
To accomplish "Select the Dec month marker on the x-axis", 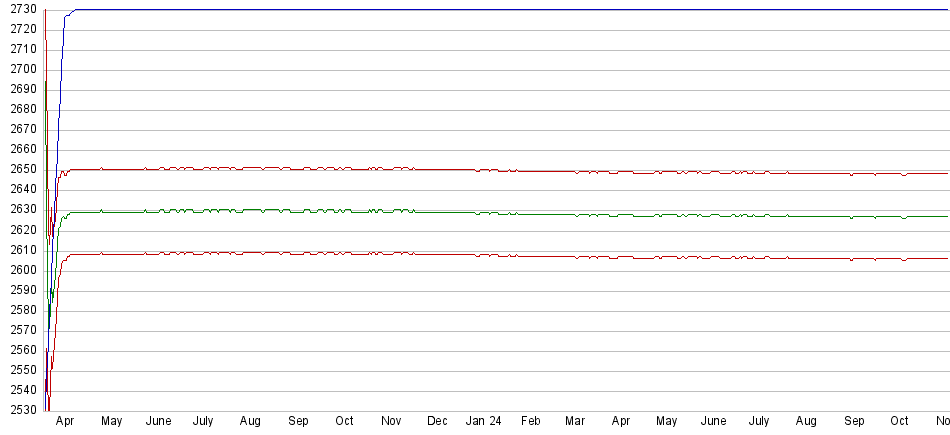I will pyautogui.click(x=437, y=422).
